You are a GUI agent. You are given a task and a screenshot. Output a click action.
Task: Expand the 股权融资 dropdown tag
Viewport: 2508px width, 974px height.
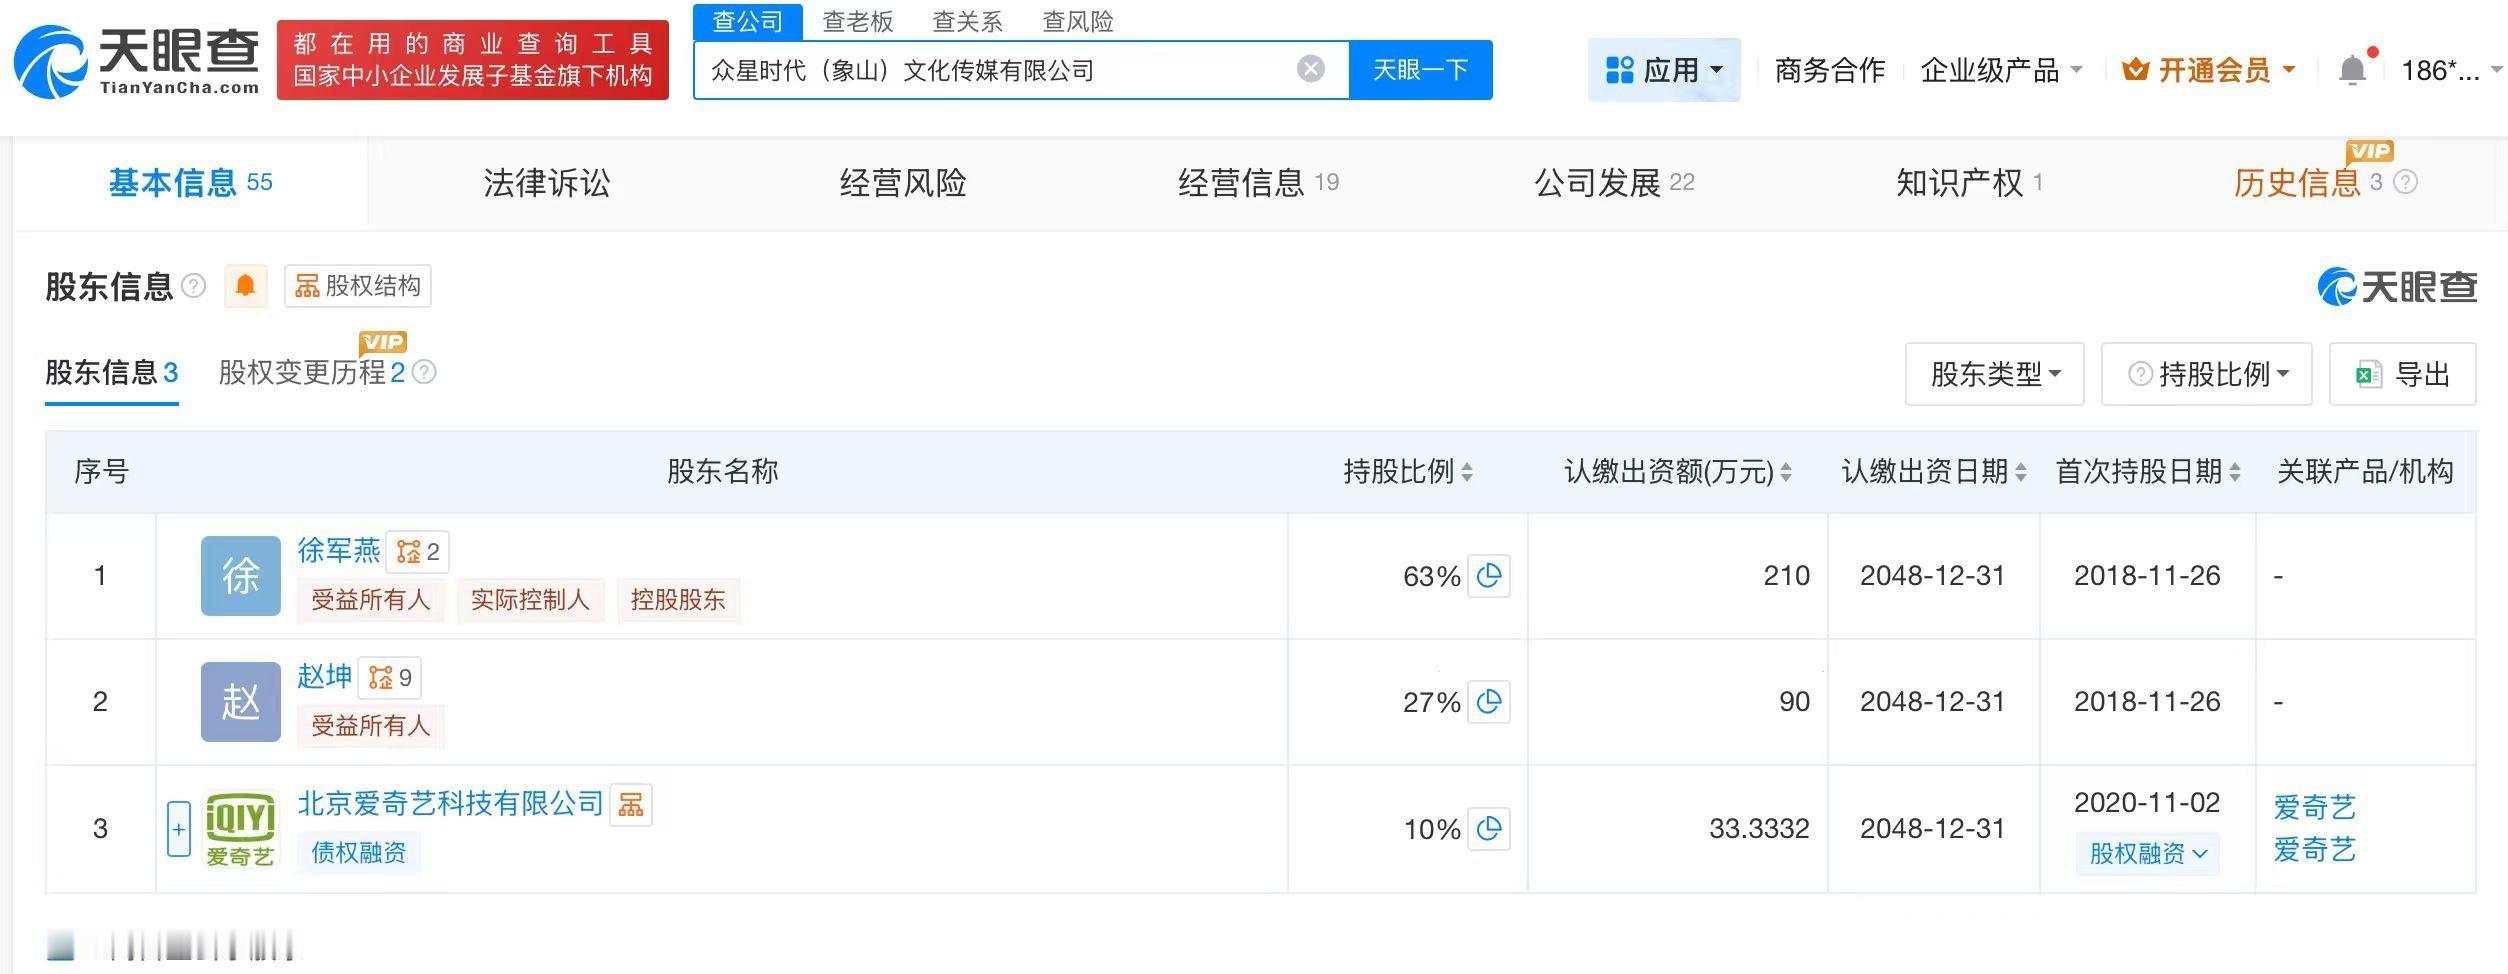click(2147, 854)
